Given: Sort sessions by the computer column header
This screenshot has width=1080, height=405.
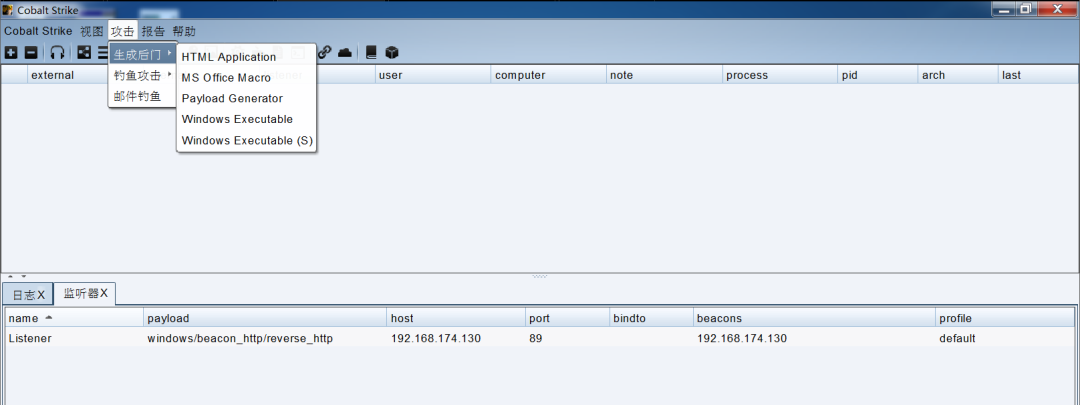Looking at the screenshot, I should (548, 75).
